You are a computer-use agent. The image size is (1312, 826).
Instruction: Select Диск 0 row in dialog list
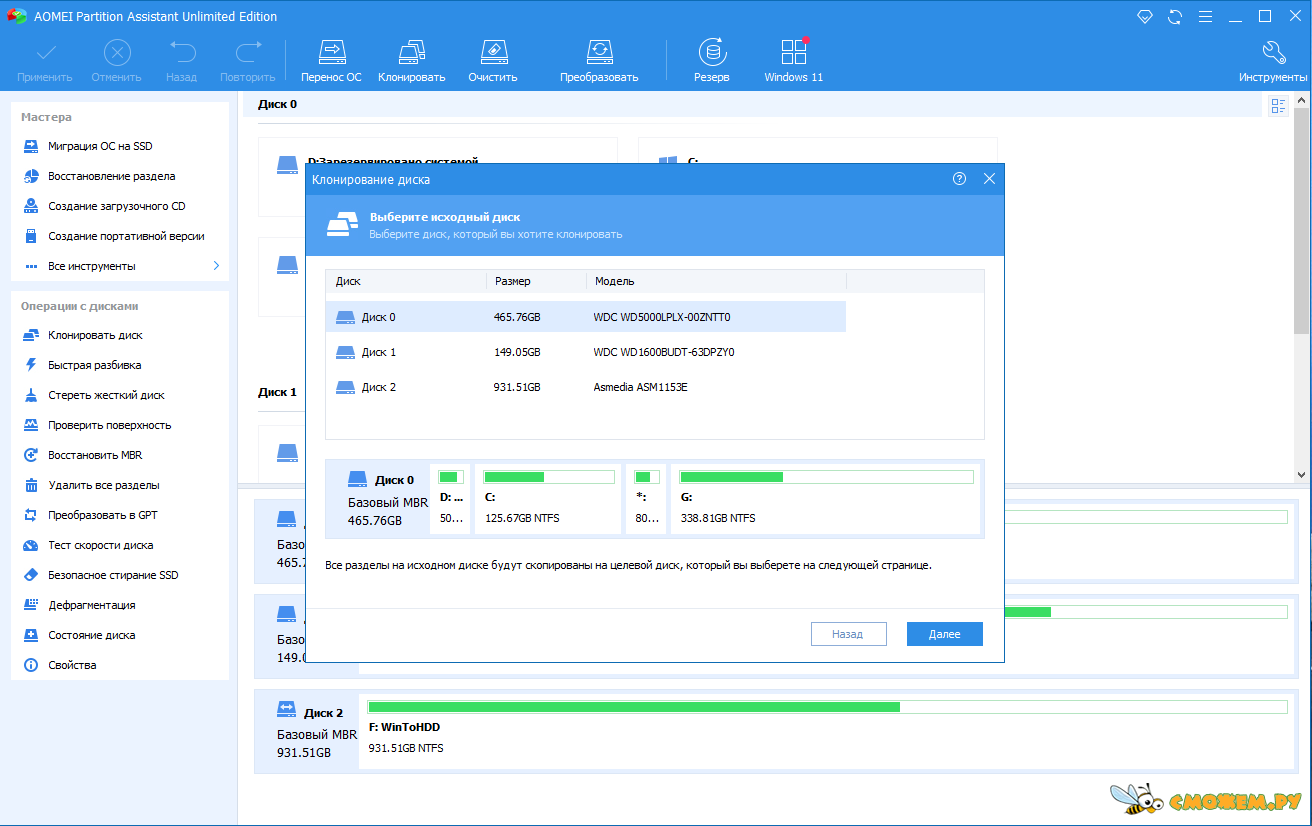(x=586, y=317)
